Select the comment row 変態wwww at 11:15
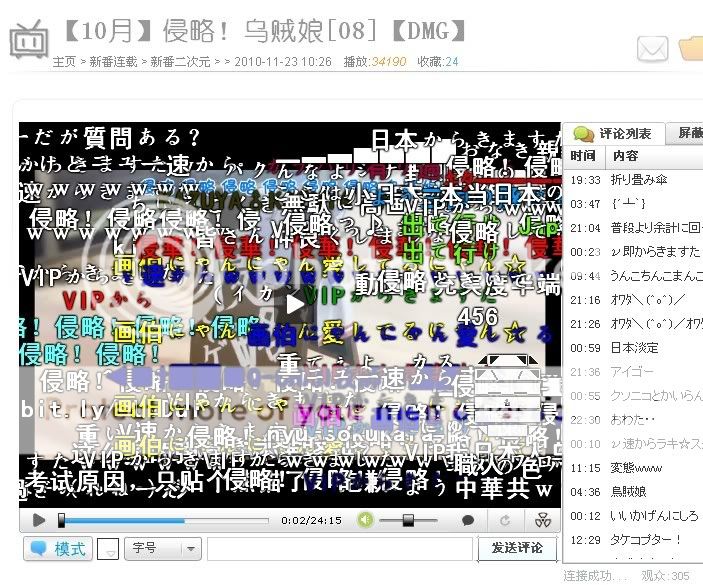Screen dimensions: 703x585 633,468
